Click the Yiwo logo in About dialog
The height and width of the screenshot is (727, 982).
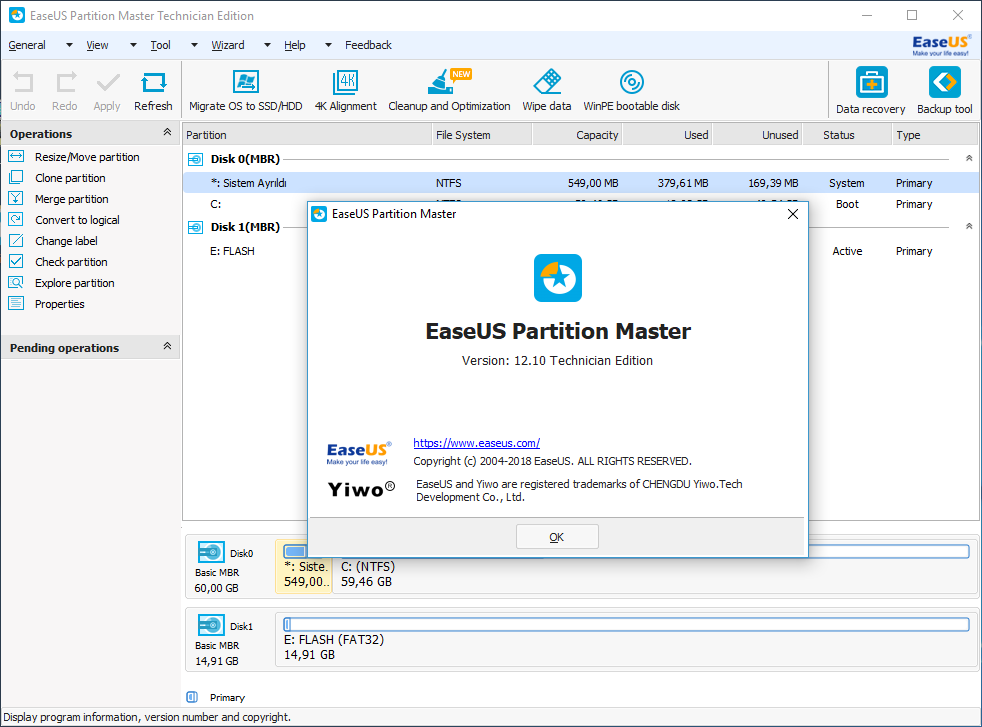click(361, 489)
